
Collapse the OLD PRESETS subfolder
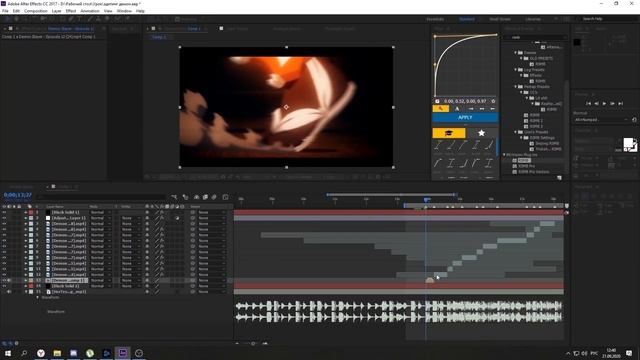pyautogui.click(x=521, y=58)
